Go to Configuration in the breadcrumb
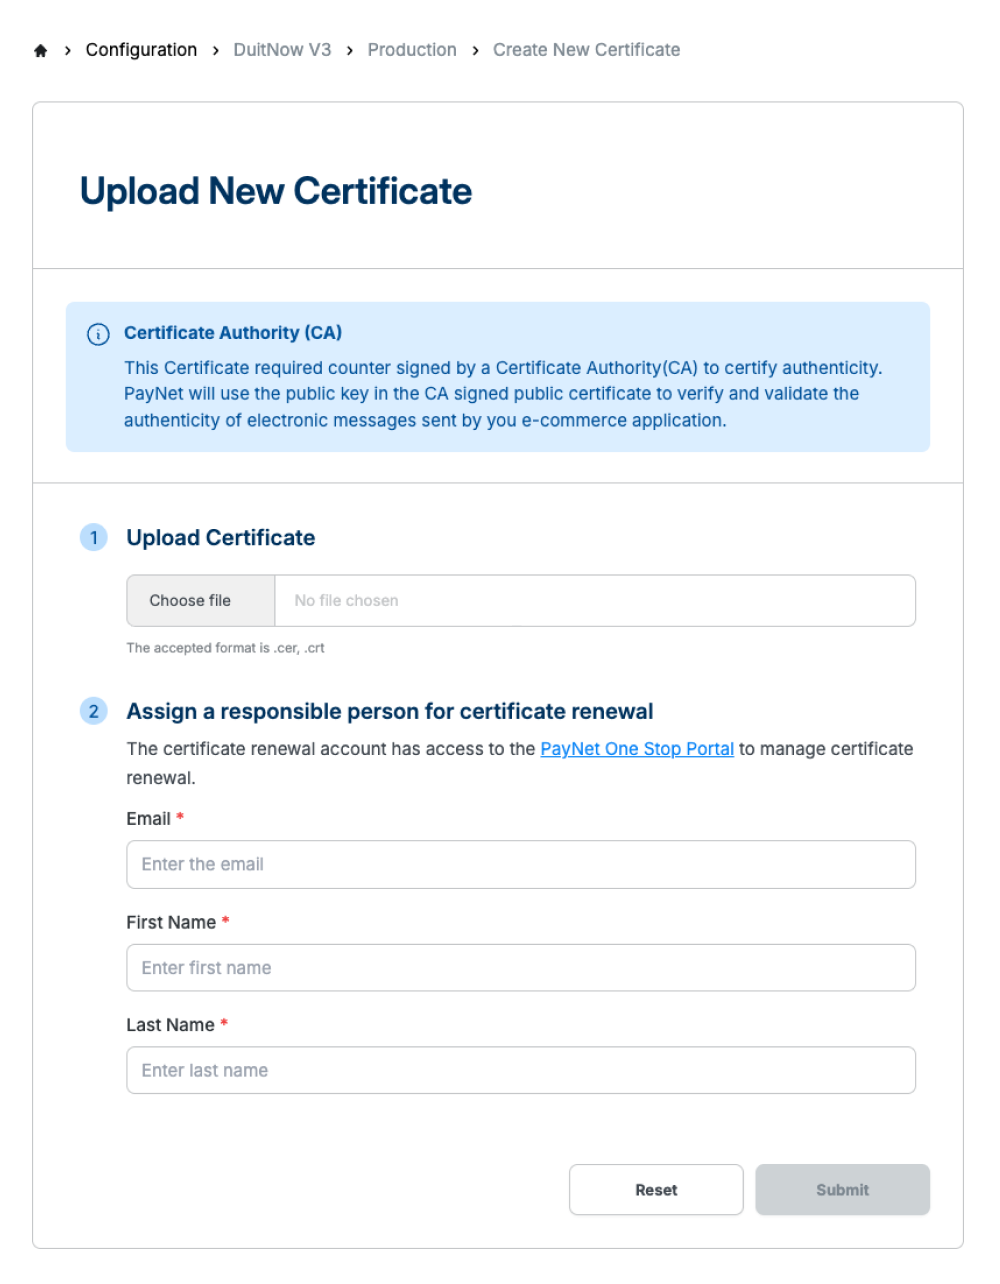 [x=141, y=50]
